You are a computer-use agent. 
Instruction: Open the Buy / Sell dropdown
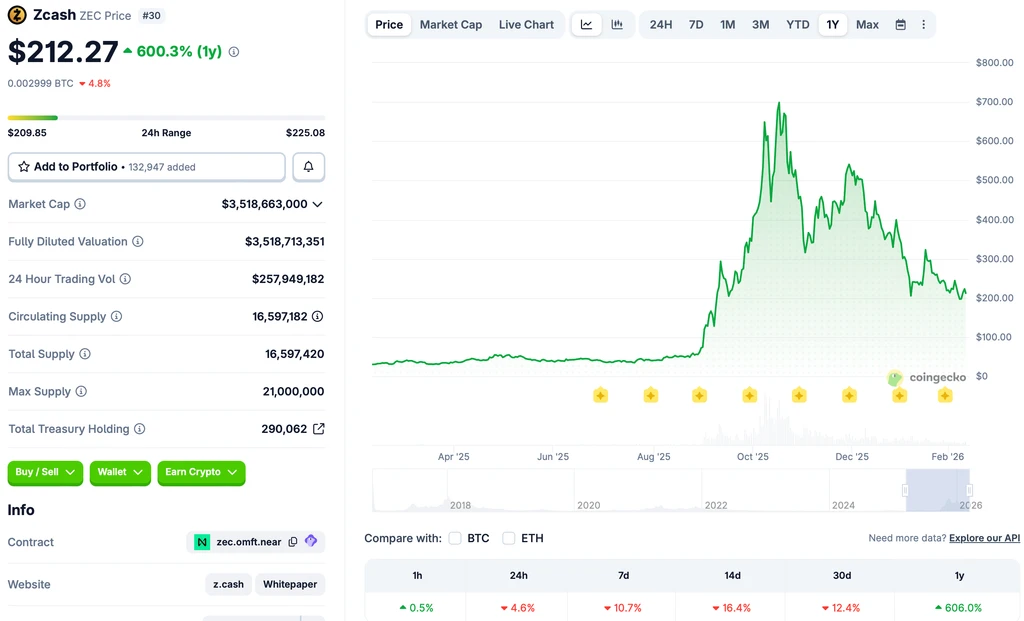click(x=45, y=472)
